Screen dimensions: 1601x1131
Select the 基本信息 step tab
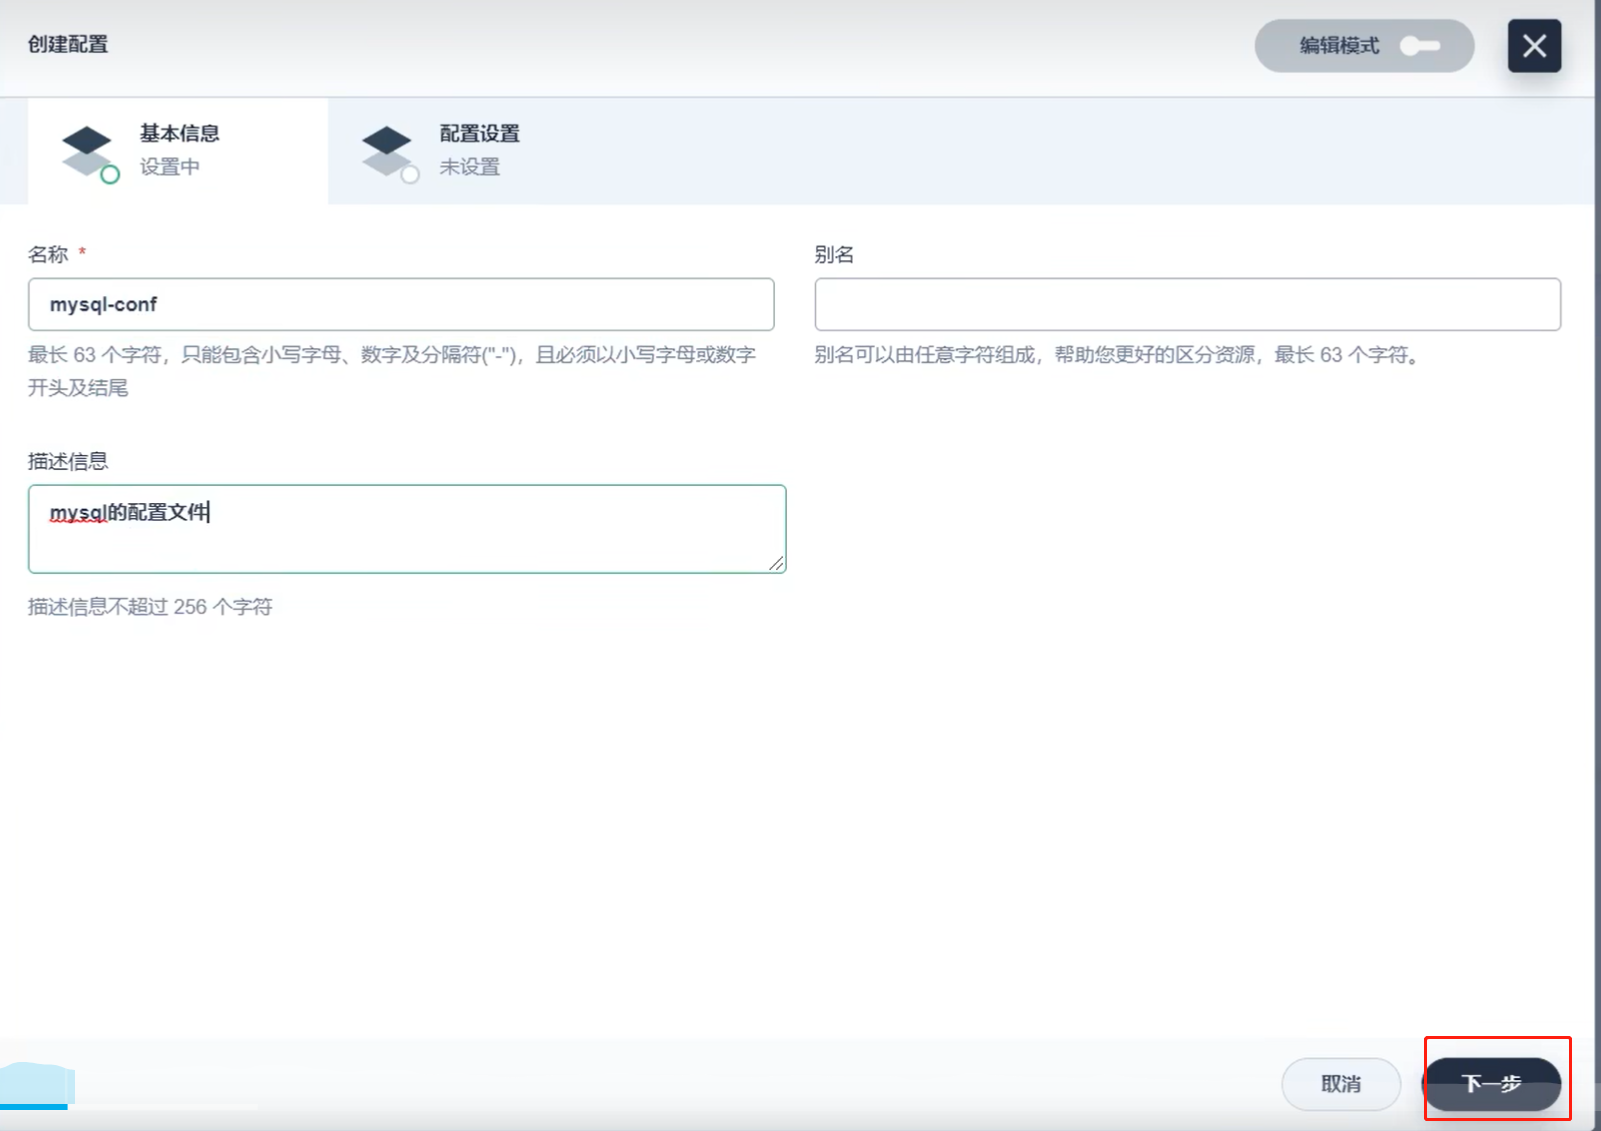[x=178, y=151]
